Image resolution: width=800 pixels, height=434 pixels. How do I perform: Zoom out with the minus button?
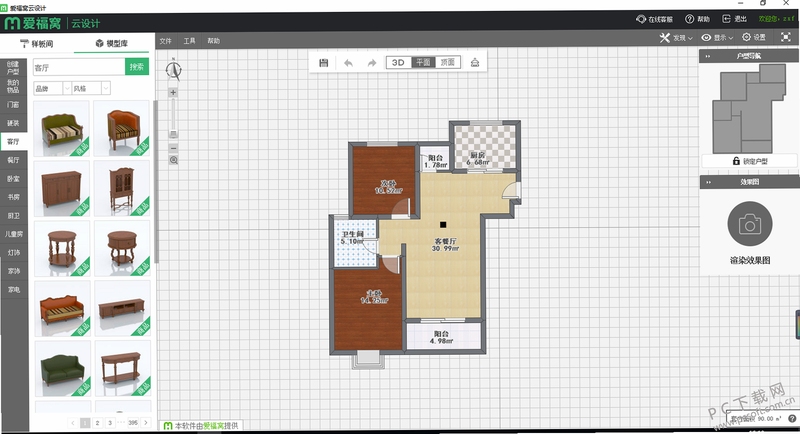click(173, 148)
